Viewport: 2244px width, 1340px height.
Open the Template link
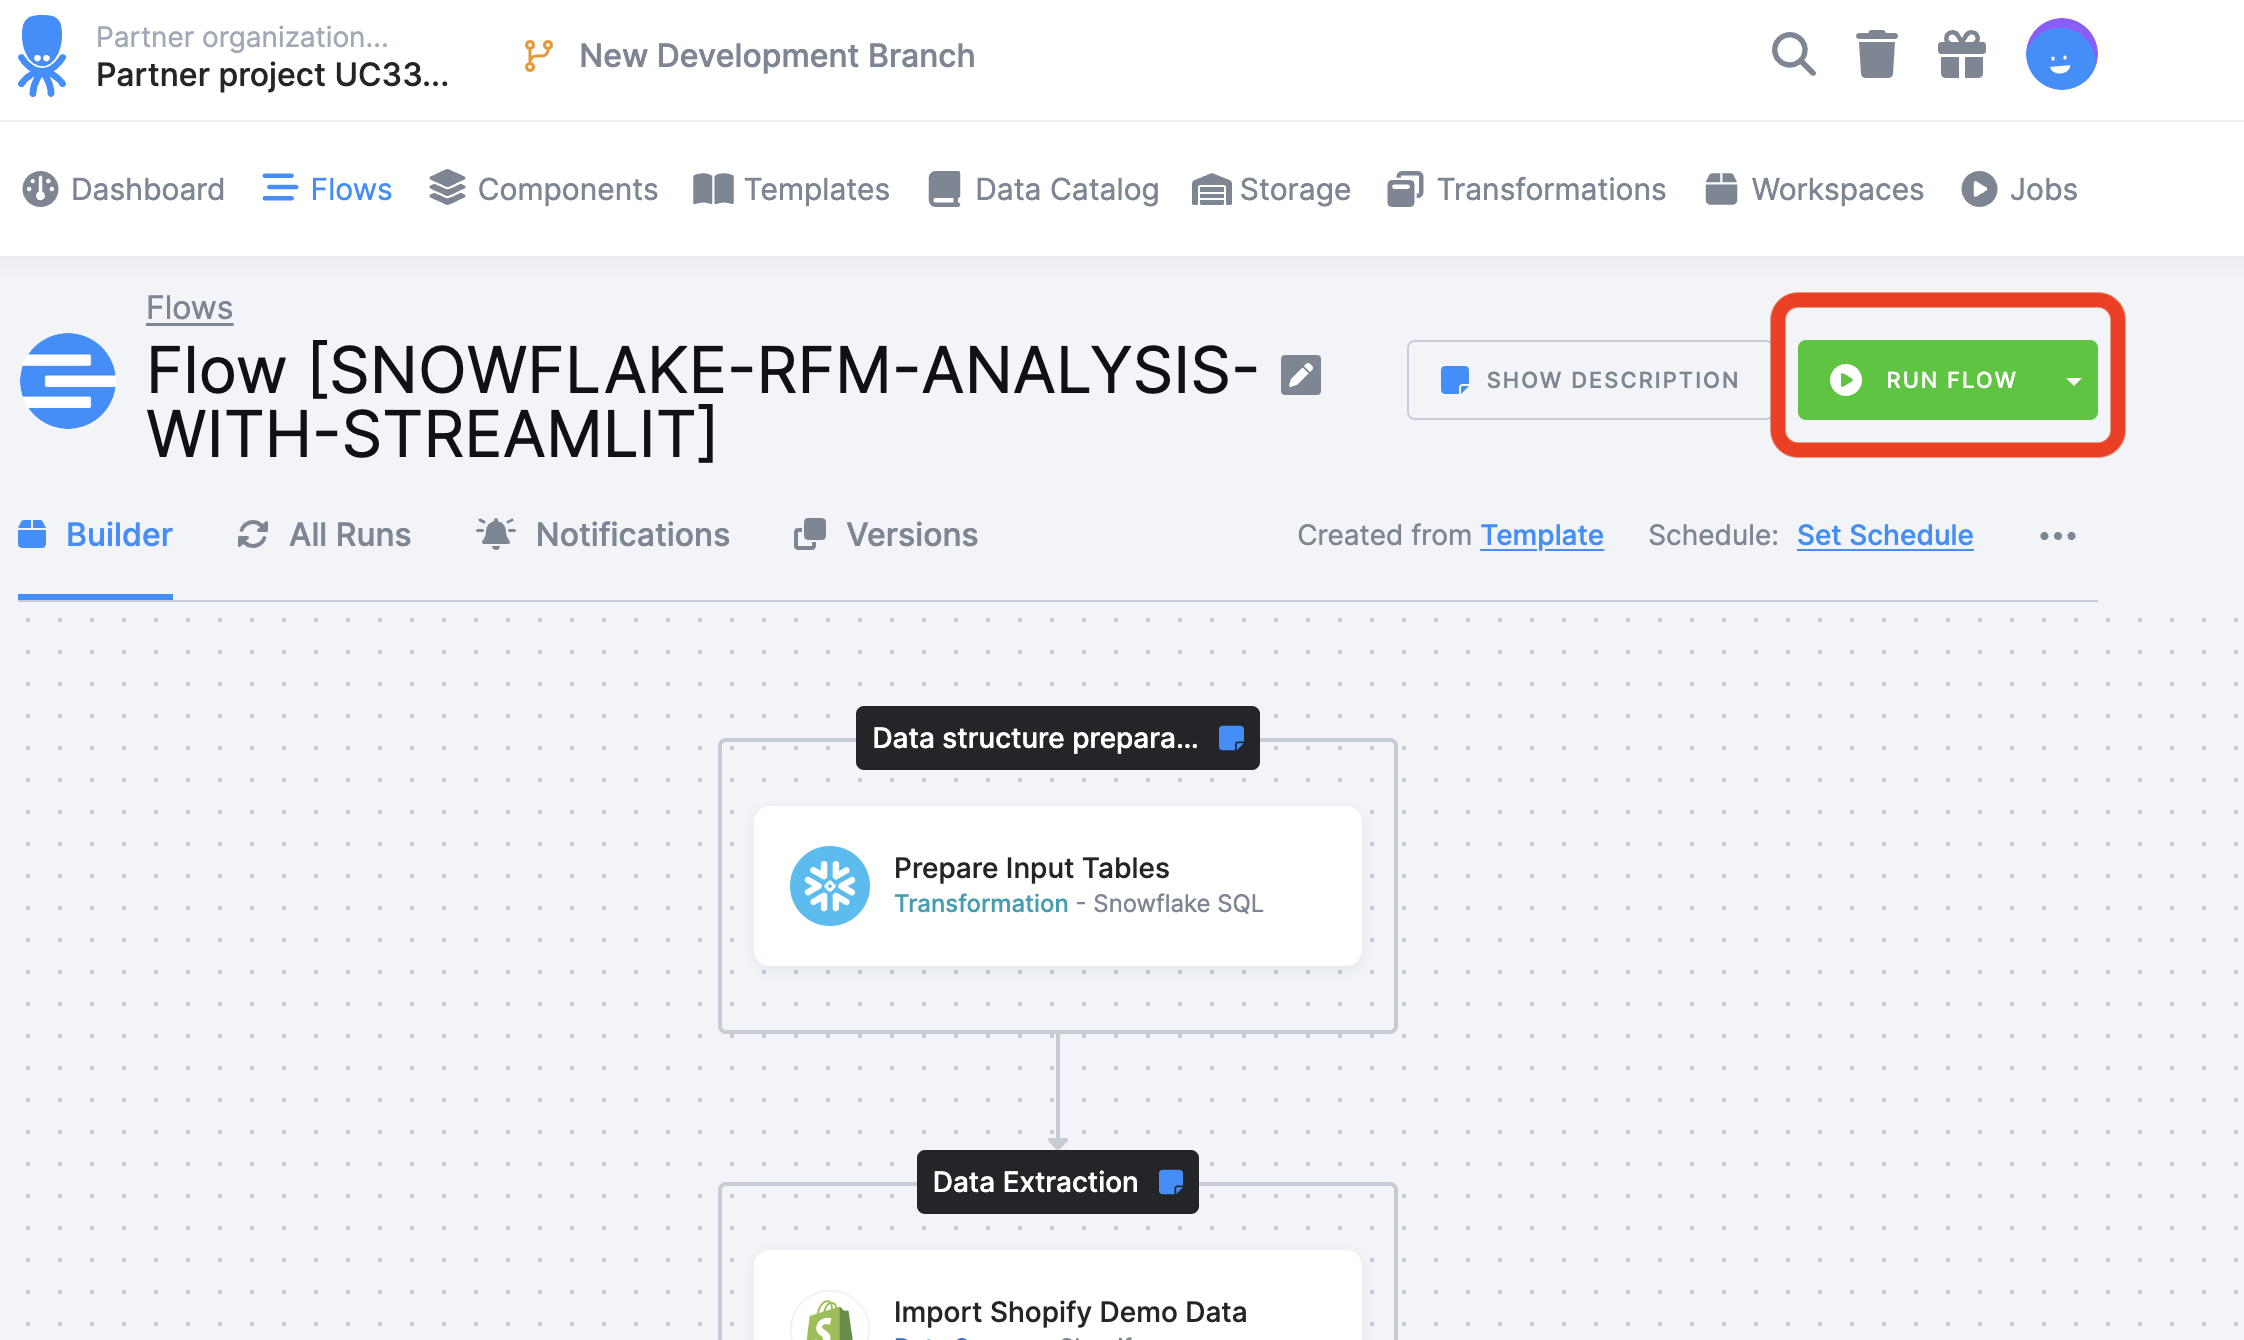point(1542,535)
